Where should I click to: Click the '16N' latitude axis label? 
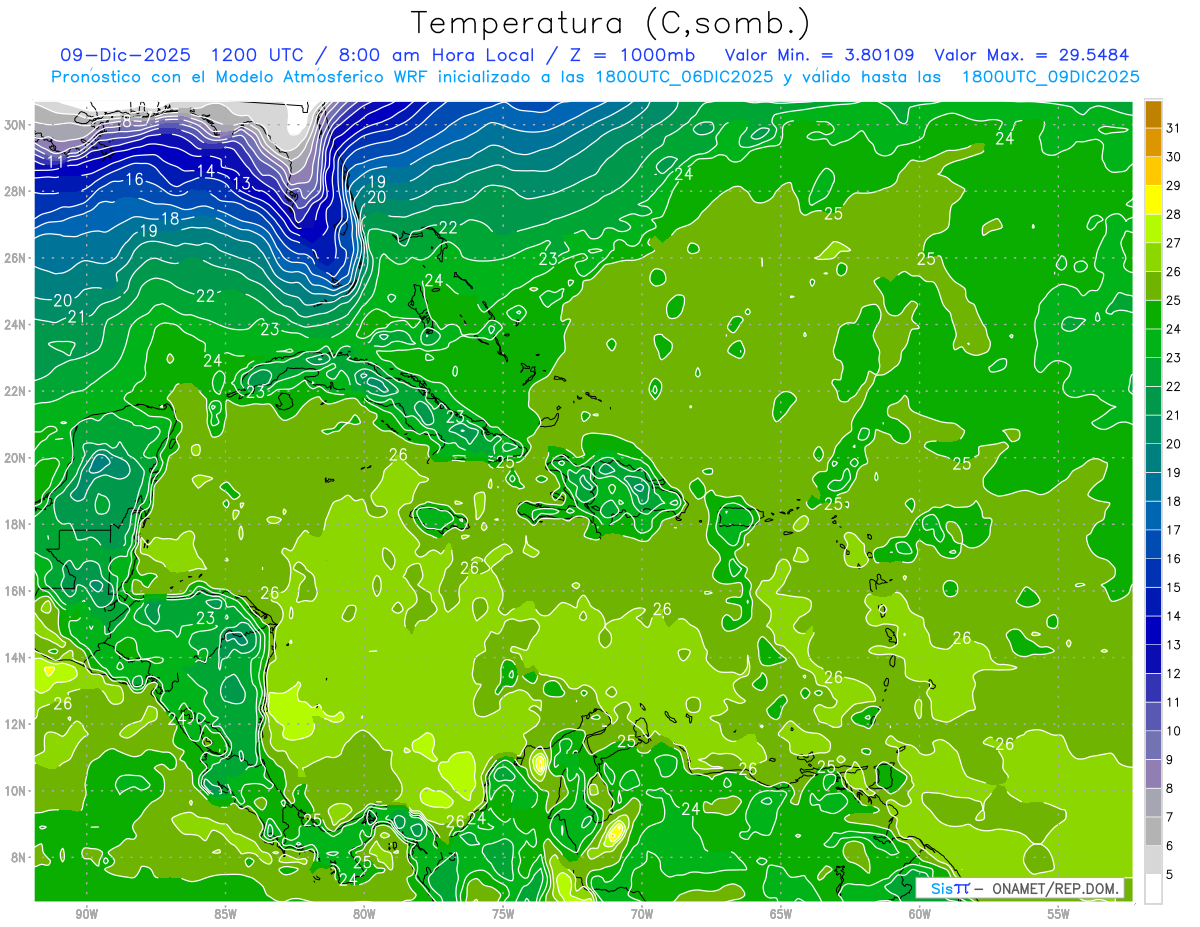click(x=15, y=591)
